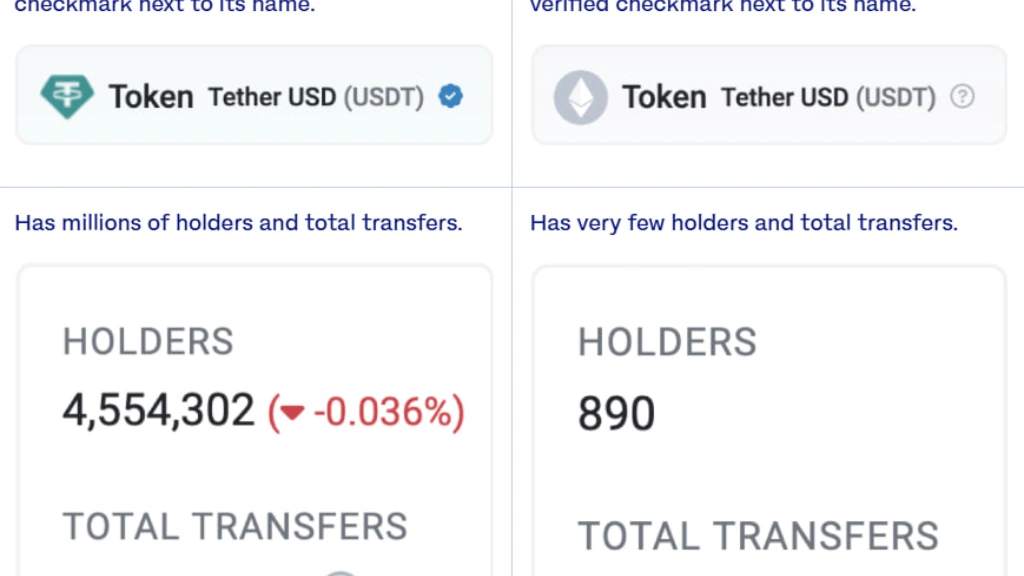Click the partial gray icon below the left TOTAL TRANSFERS

pyautogui.click(x=340, y=573)
